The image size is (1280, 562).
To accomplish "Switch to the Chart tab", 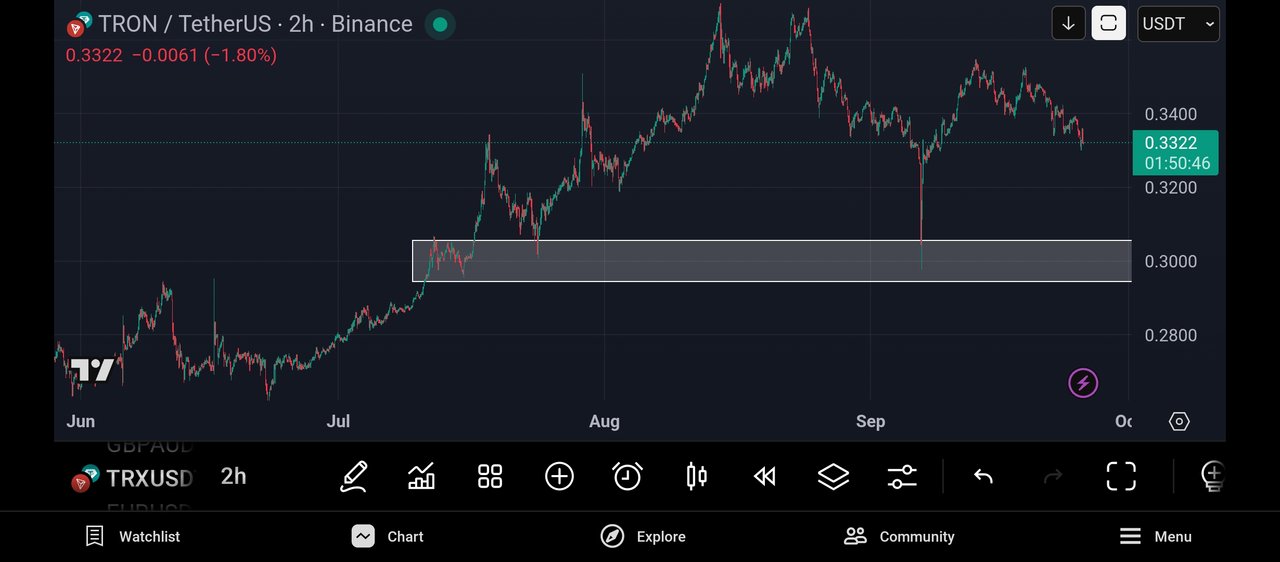I will tap(388, 537).
